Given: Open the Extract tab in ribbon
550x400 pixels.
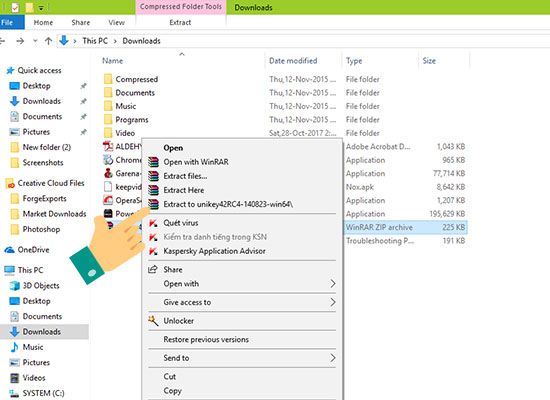Looking at the screenshot, I should coord(180,22).
